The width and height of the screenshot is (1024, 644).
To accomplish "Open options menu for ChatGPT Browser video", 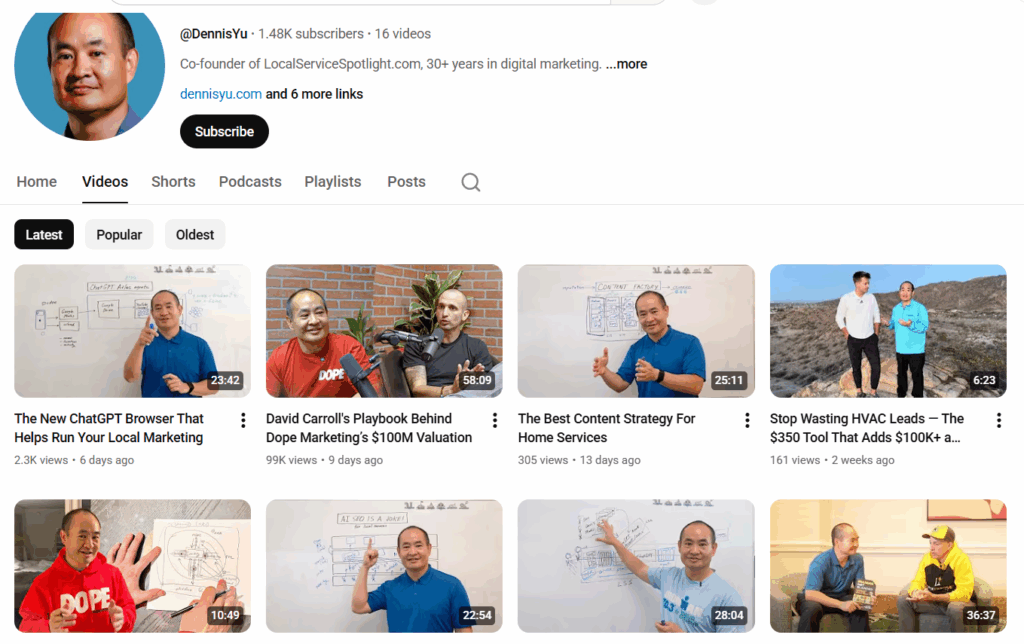I will (x=243, y=420).
